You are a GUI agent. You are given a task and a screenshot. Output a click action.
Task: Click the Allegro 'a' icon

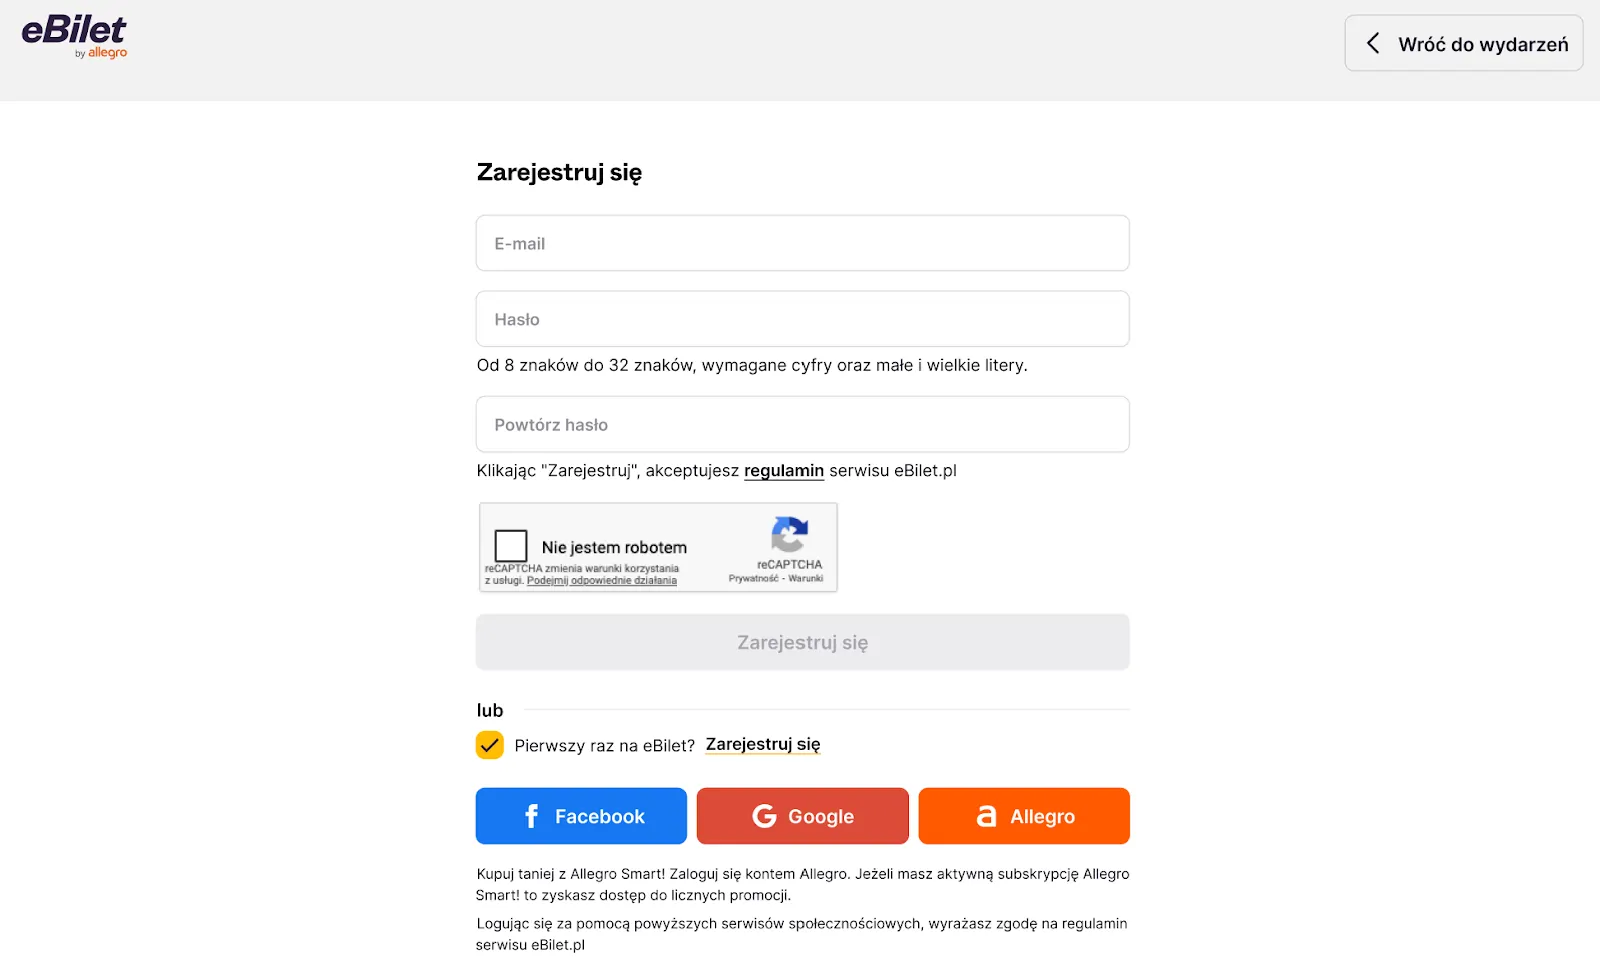(986, 816)
